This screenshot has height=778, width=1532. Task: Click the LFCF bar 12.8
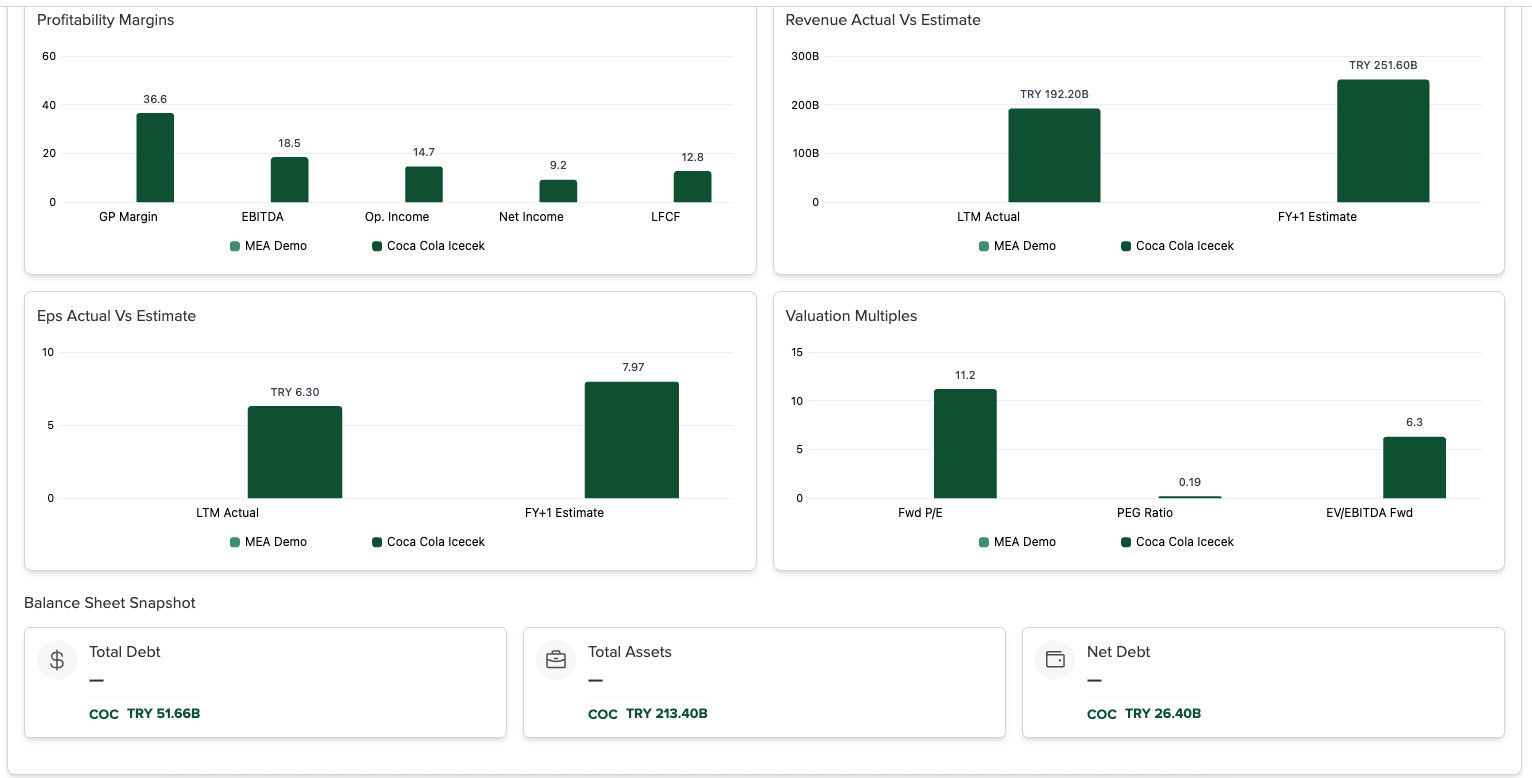click(x=692, y=187)
